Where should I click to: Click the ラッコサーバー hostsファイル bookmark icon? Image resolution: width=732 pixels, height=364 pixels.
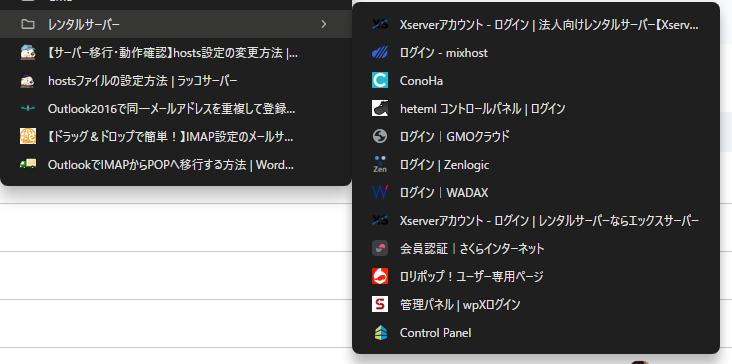[x=28, y=81]
